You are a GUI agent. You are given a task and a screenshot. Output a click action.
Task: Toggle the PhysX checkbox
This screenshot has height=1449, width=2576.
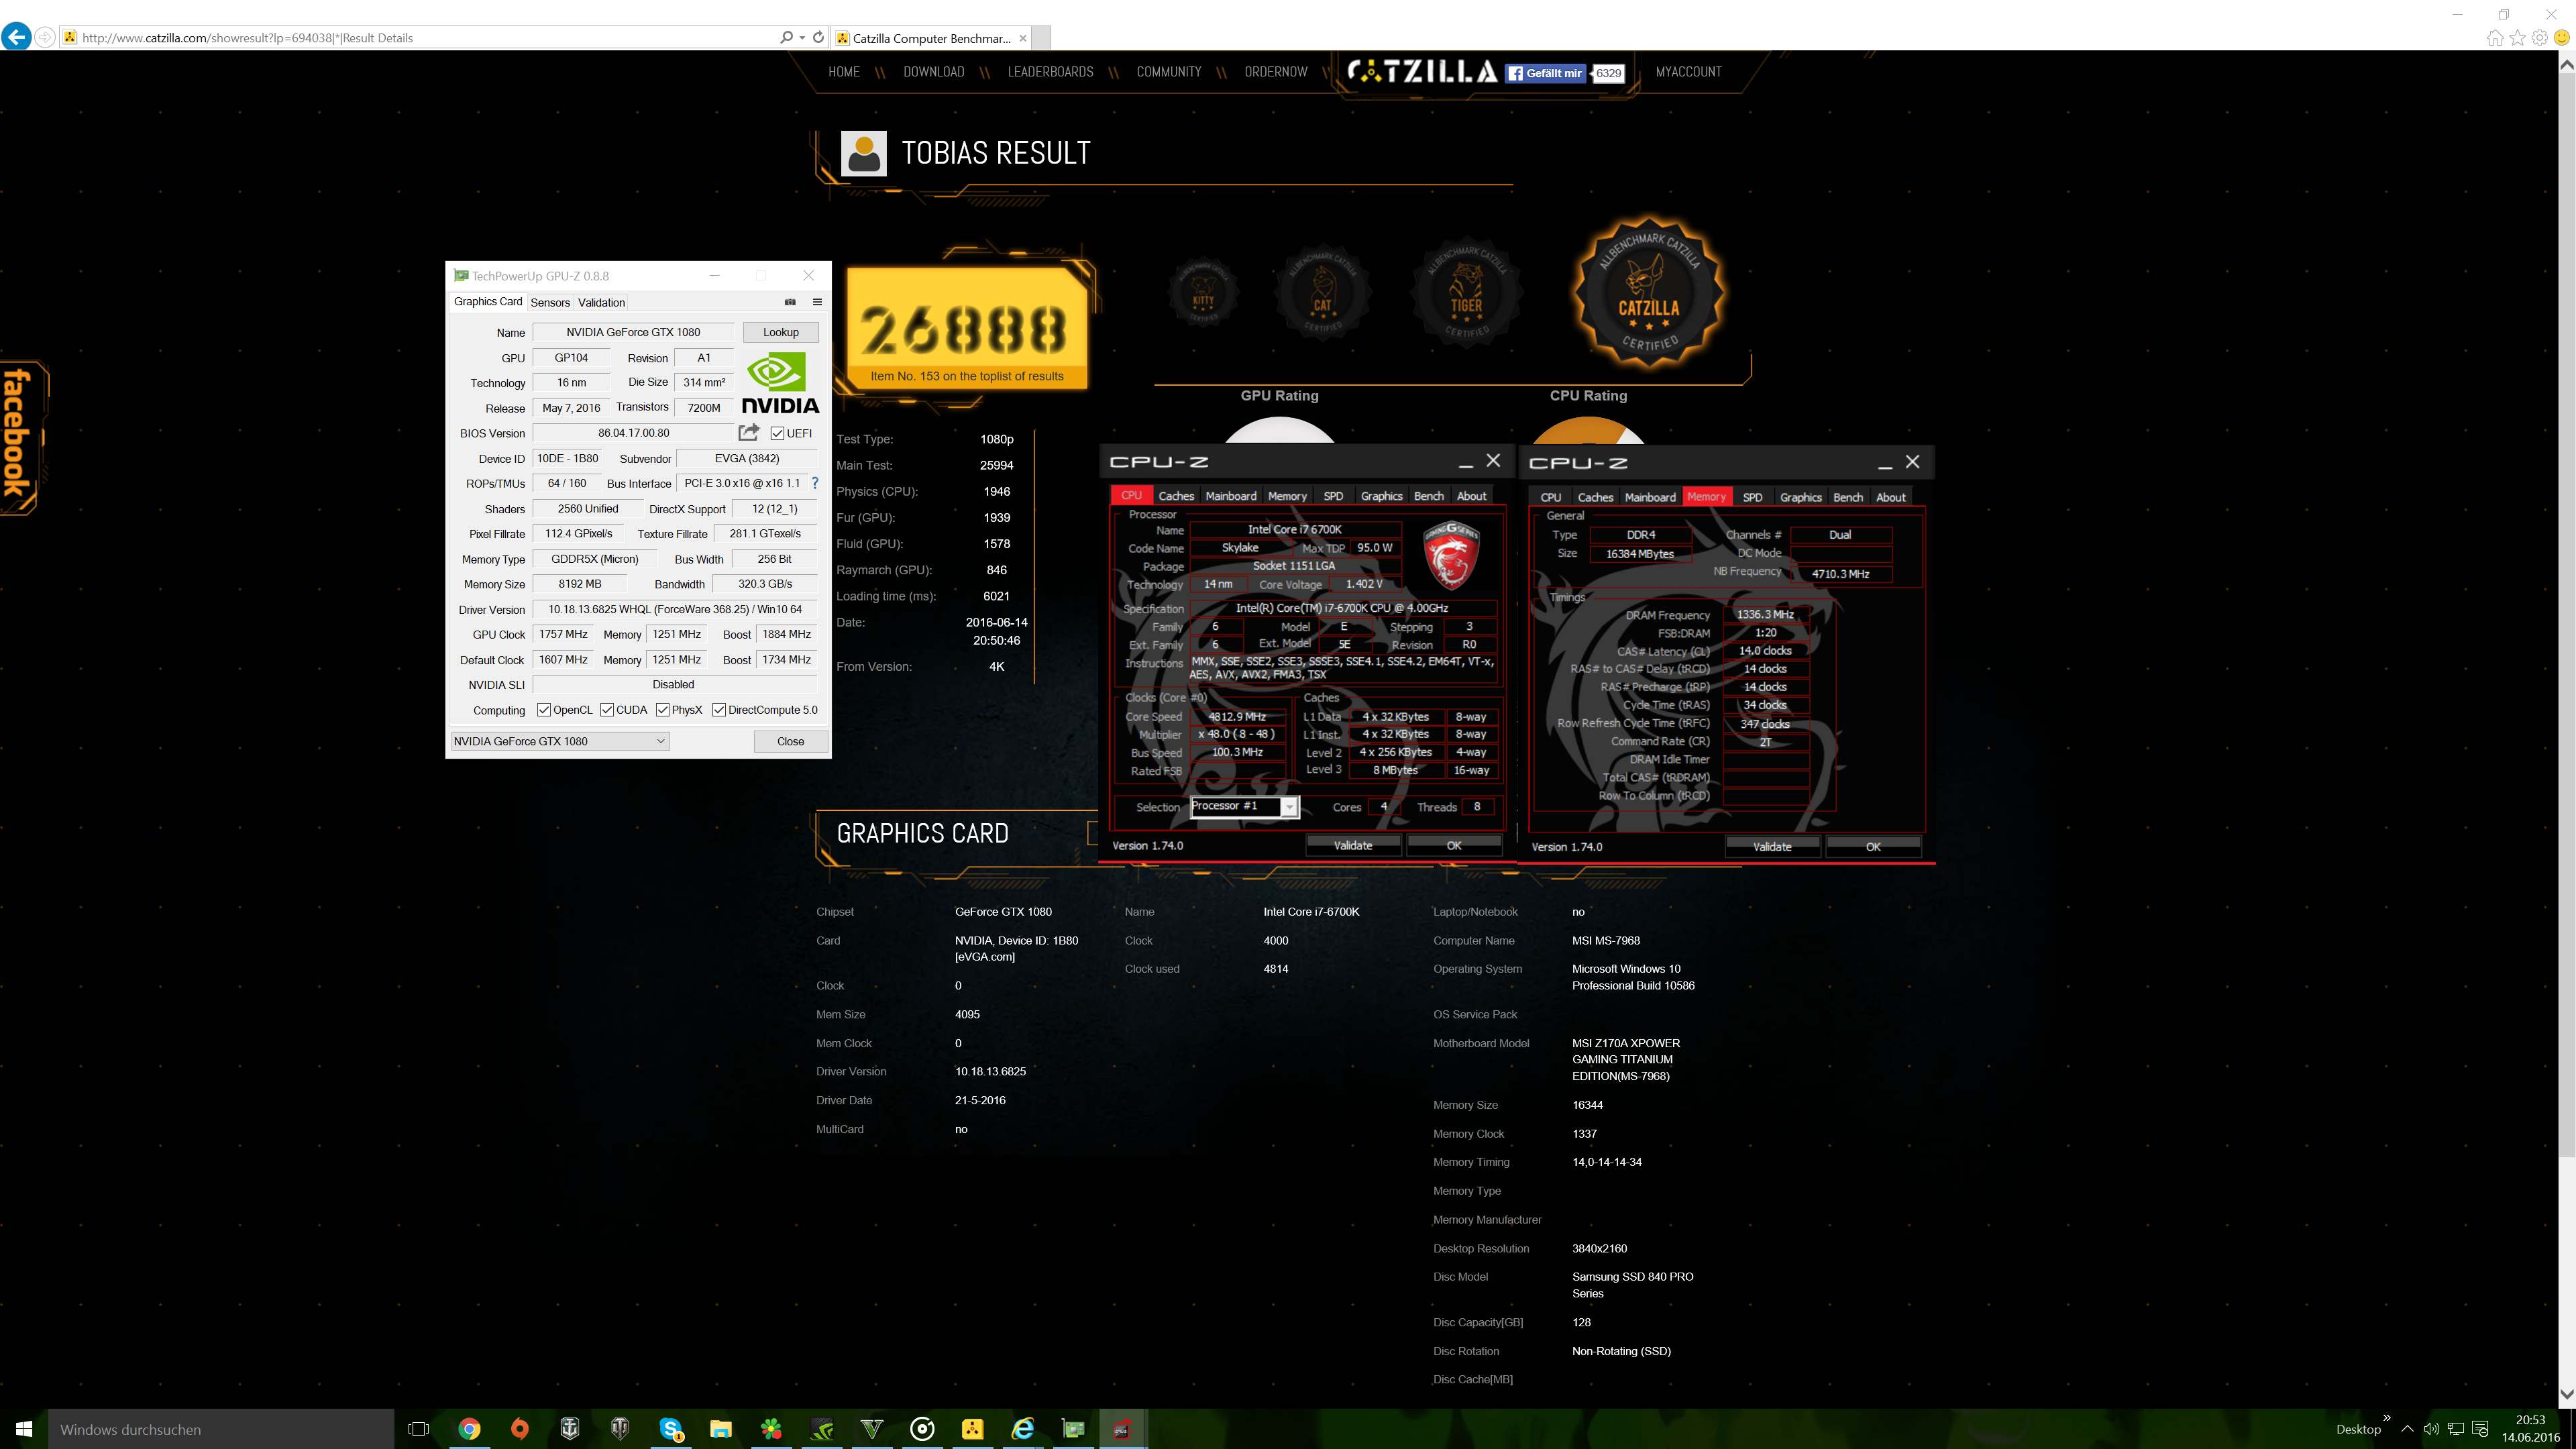pos(663,710)
